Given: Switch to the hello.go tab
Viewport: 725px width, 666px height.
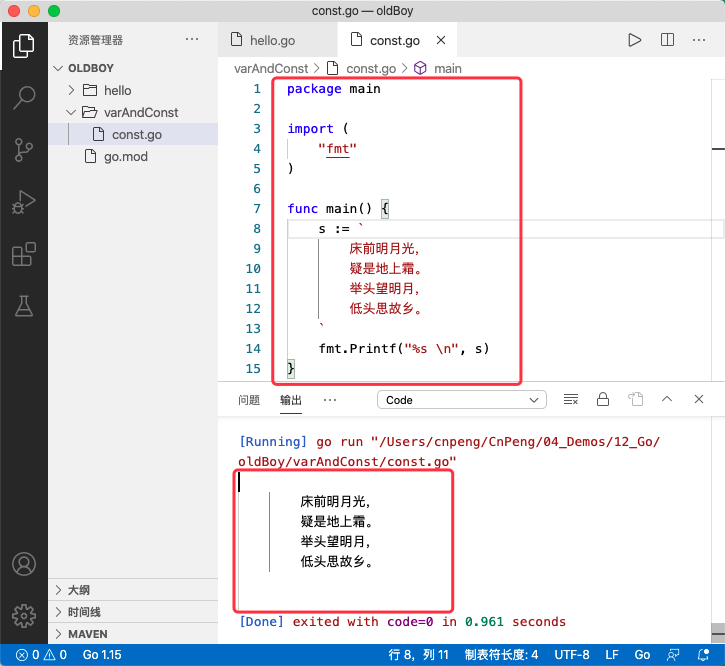Looking at the screenshot, I should click(x=271, y=41).
